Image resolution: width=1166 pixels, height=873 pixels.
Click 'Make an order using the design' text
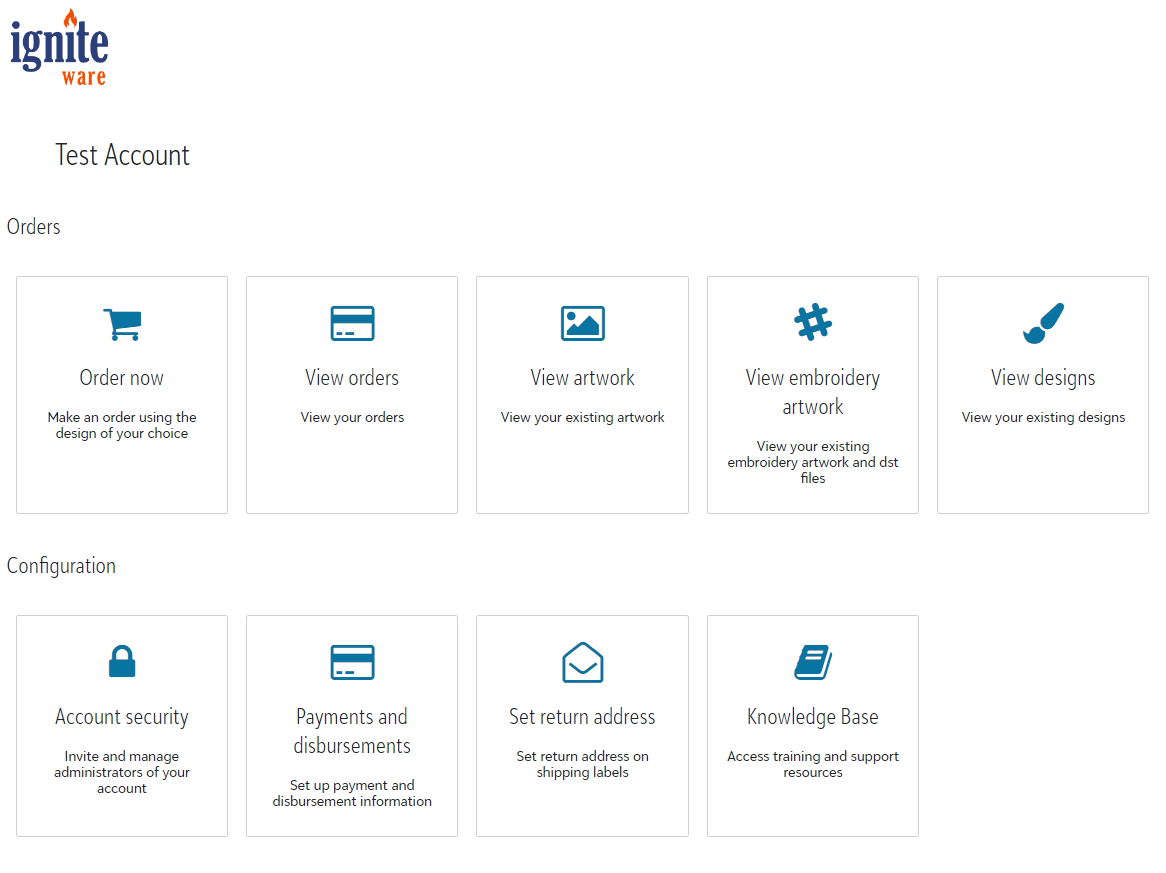[x=122, y=425]
